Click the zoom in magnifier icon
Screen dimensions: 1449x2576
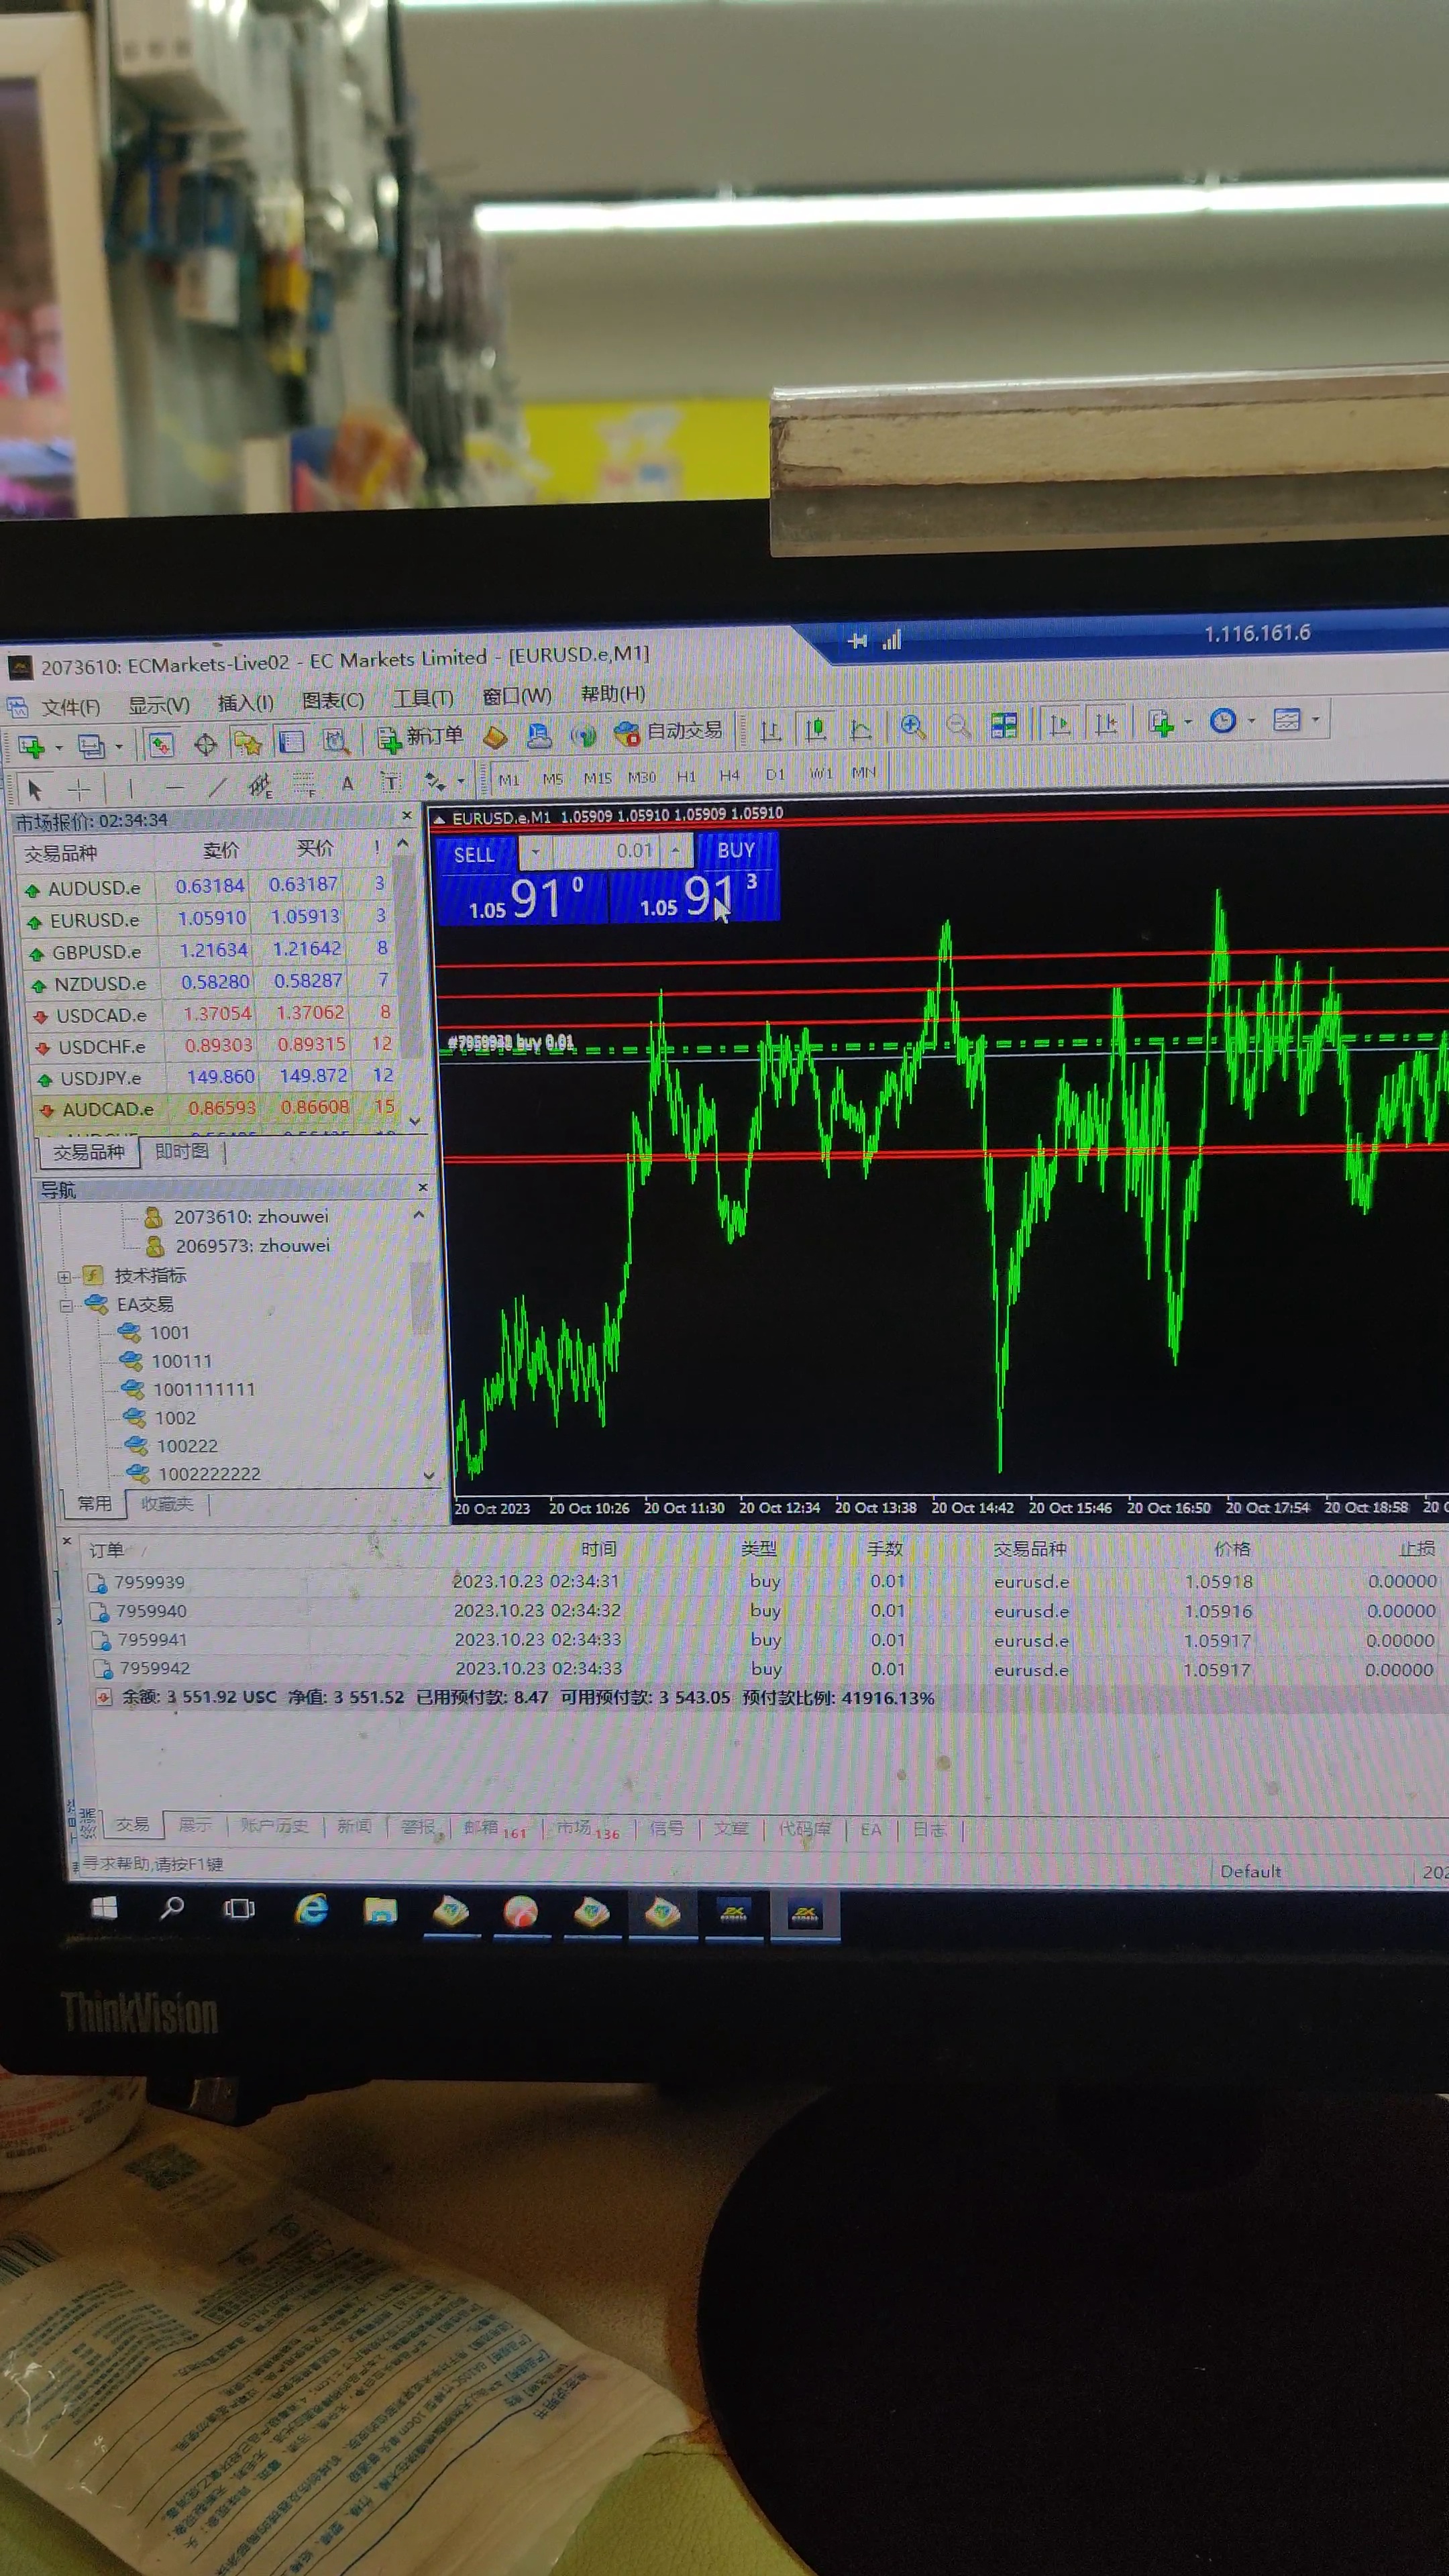(x=912, y=726)
